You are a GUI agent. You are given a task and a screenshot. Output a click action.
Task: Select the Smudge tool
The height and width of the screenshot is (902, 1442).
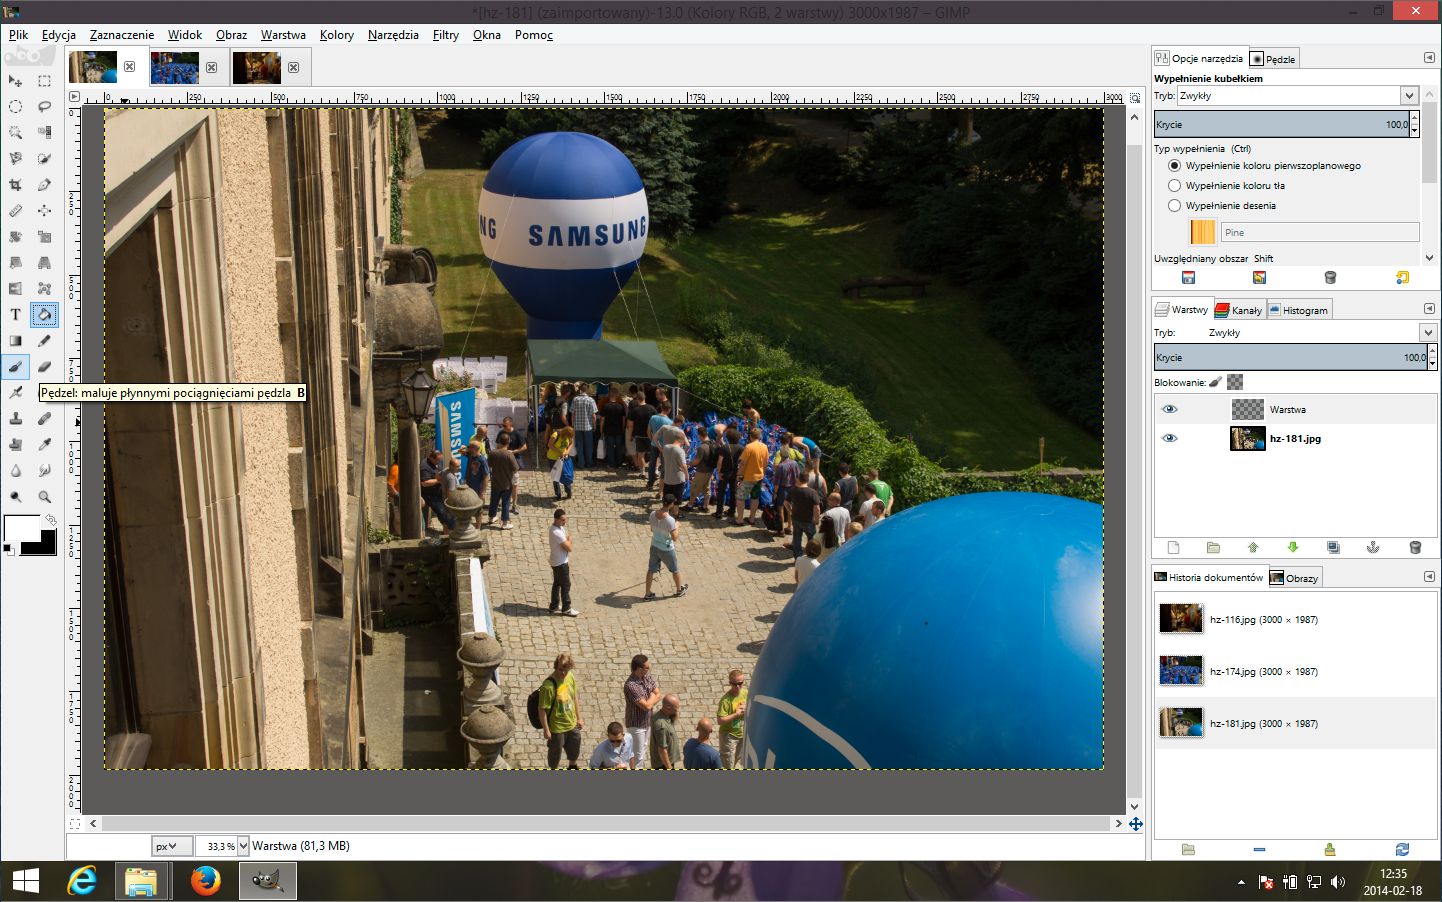coord(45,471)
